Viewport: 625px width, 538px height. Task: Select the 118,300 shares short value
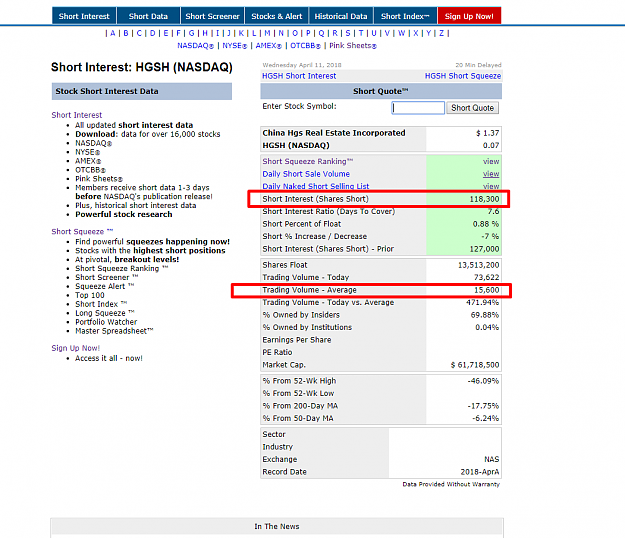[484, 199]
